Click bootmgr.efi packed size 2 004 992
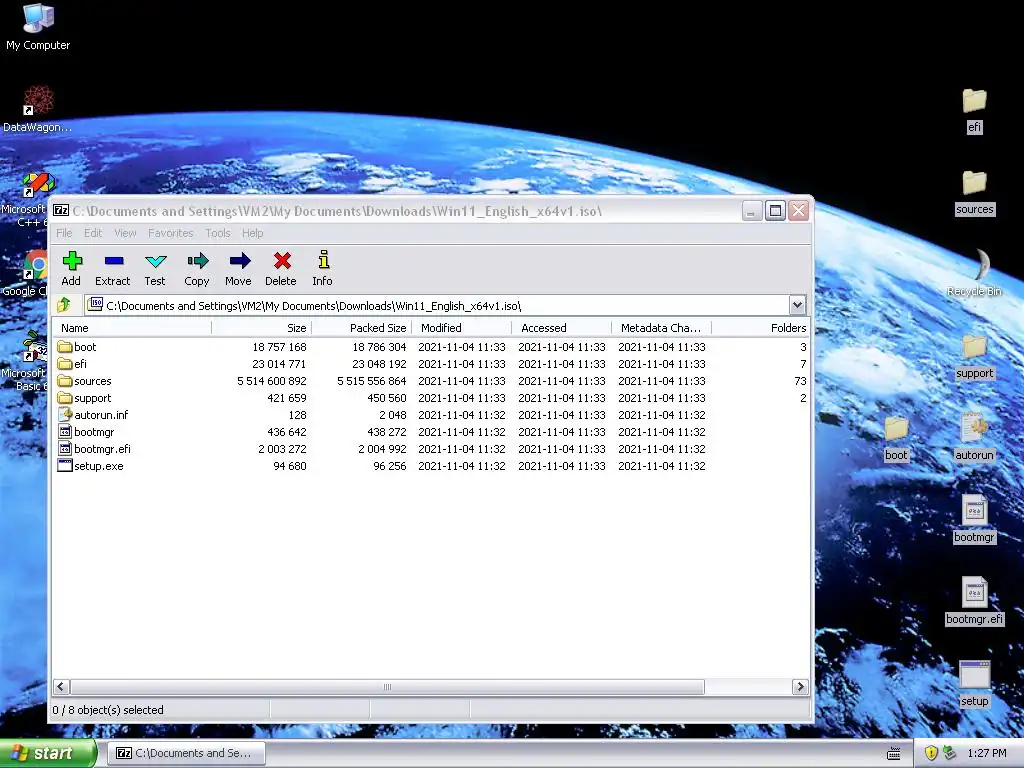Image resolution: width=1024 pixels, height=768 pixels. tap(382, 449)
